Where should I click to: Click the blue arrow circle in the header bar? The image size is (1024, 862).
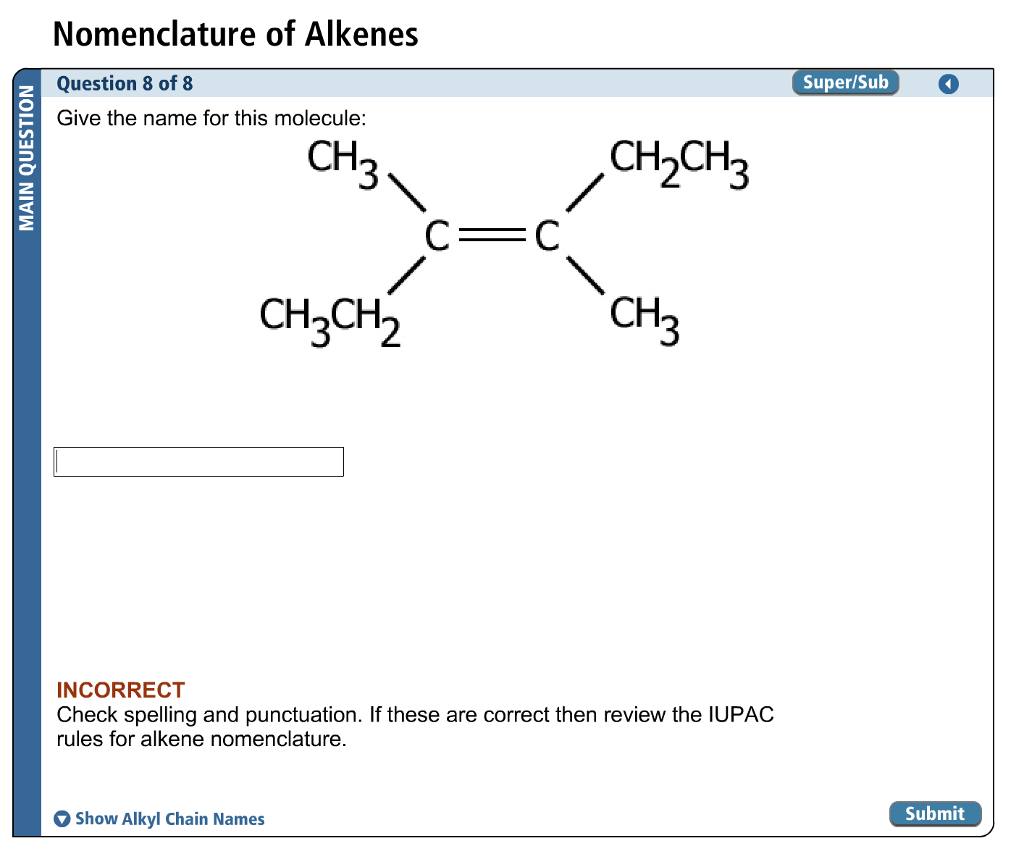(948, 83)
